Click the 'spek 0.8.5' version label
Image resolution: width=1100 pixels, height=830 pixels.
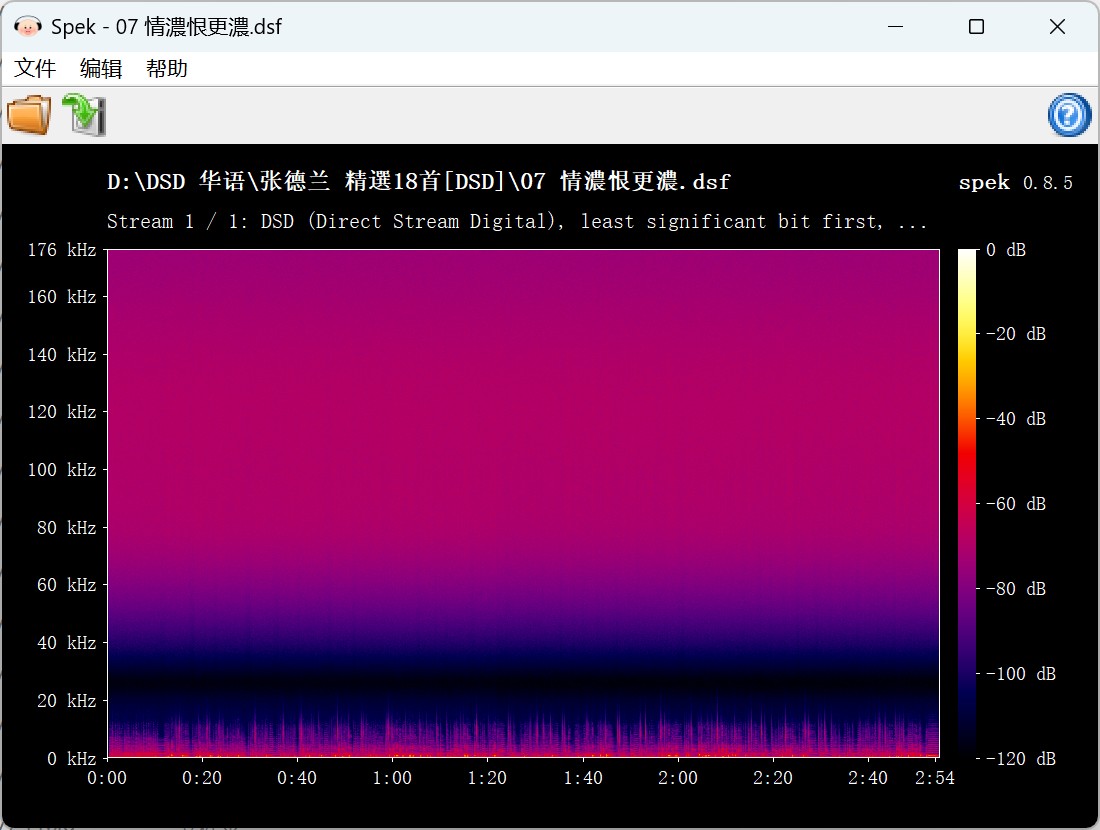pos(1015,182)
